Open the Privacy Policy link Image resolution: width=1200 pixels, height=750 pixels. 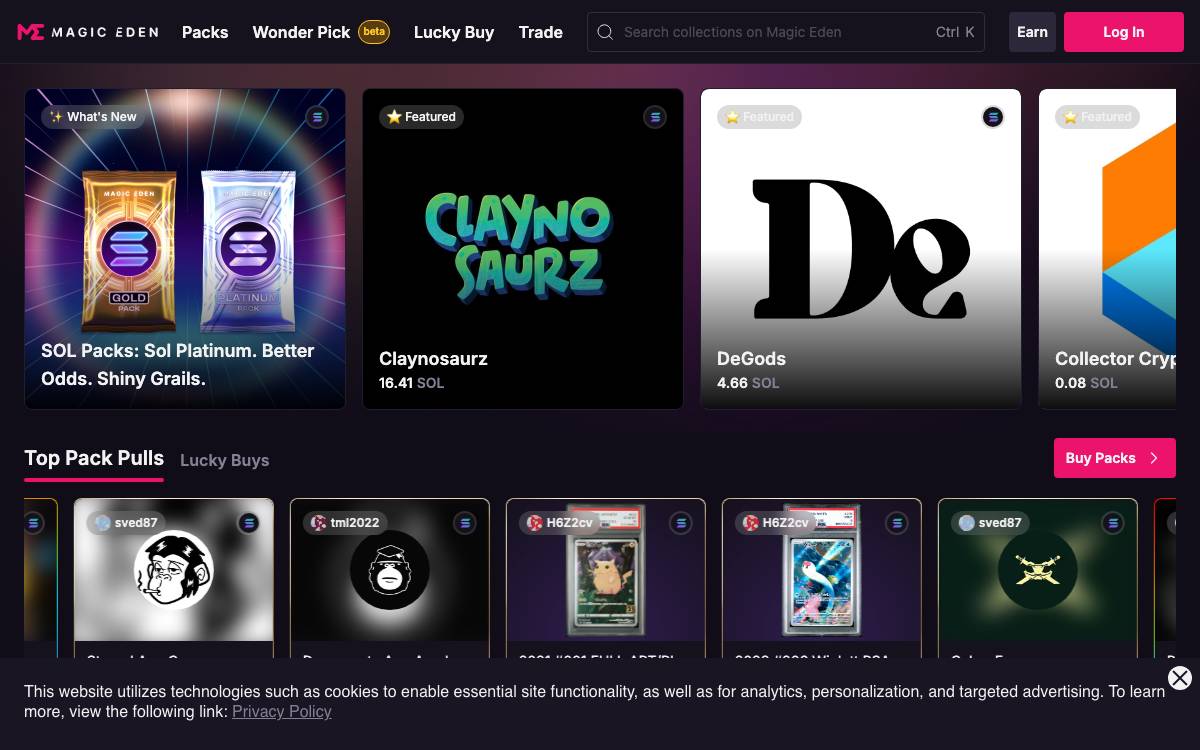pos(282,712)
